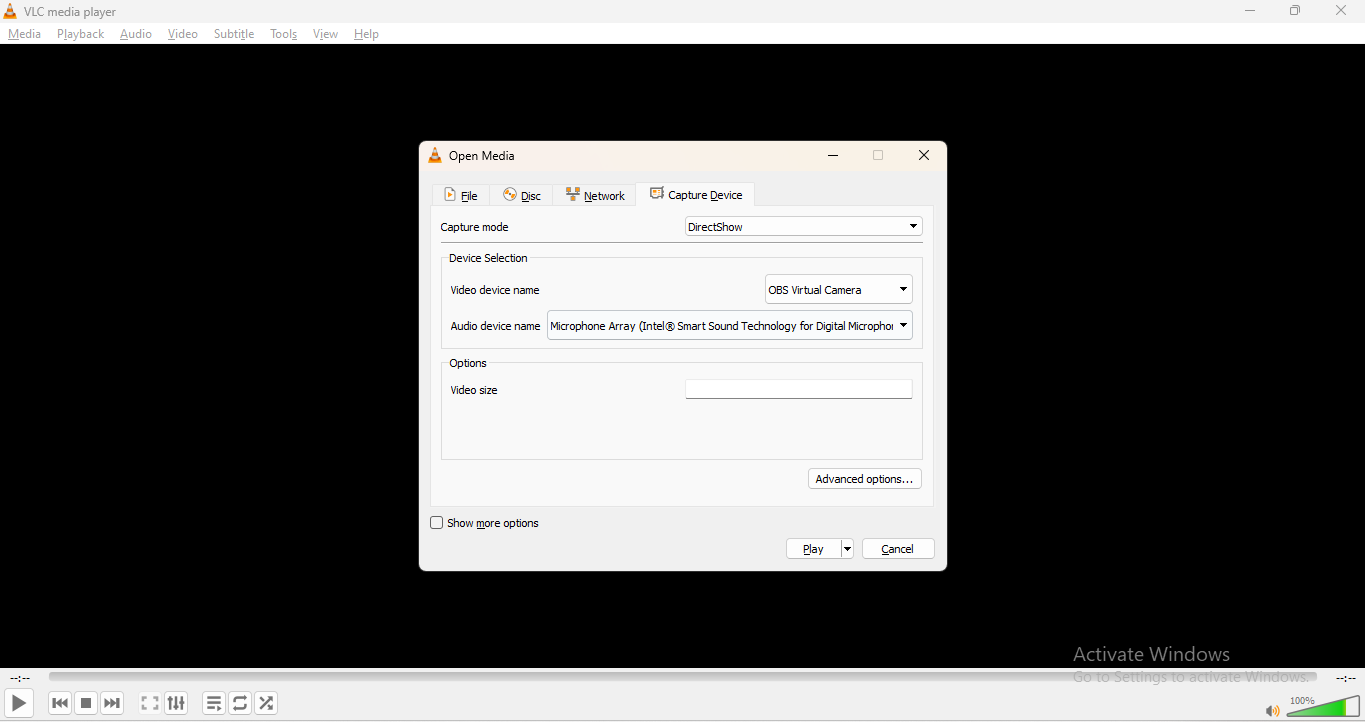
Task: Select the Capture Device tab
Action: (696, 195)
